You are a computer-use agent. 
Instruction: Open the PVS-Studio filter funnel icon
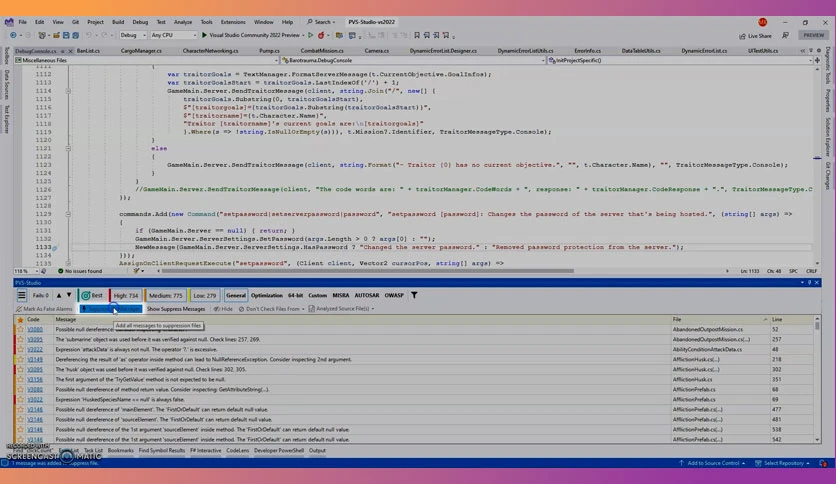414,295
